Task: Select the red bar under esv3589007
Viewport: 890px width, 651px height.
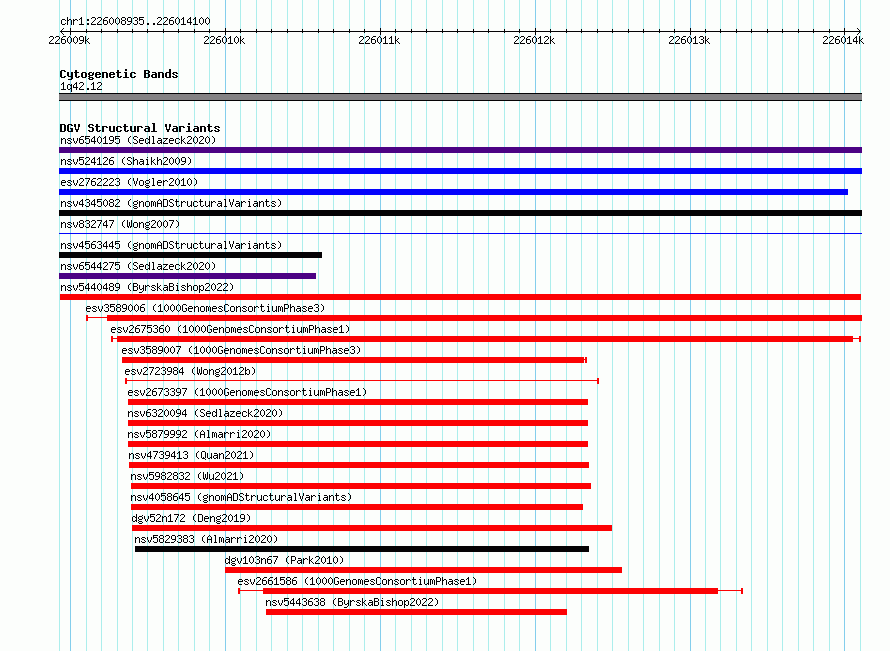Action: (x=354, y=360)
